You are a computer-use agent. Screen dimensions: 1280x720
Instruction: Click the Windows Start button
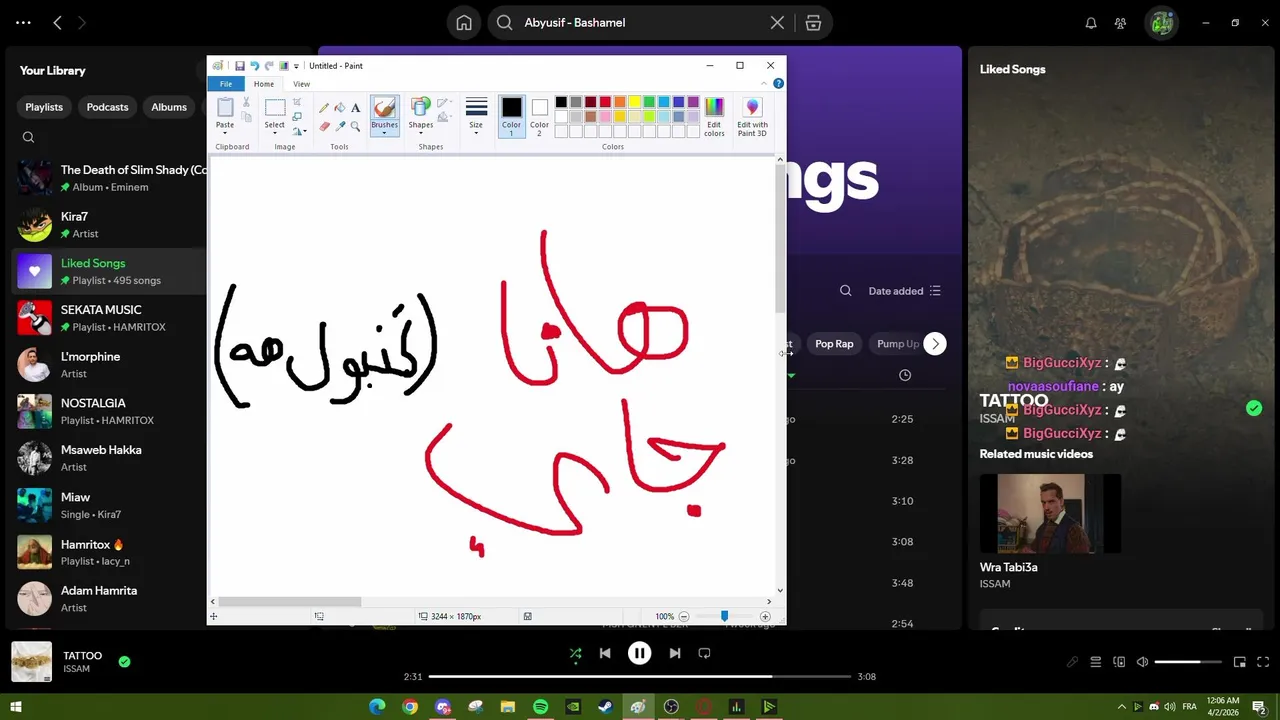[x=16, y=707]
